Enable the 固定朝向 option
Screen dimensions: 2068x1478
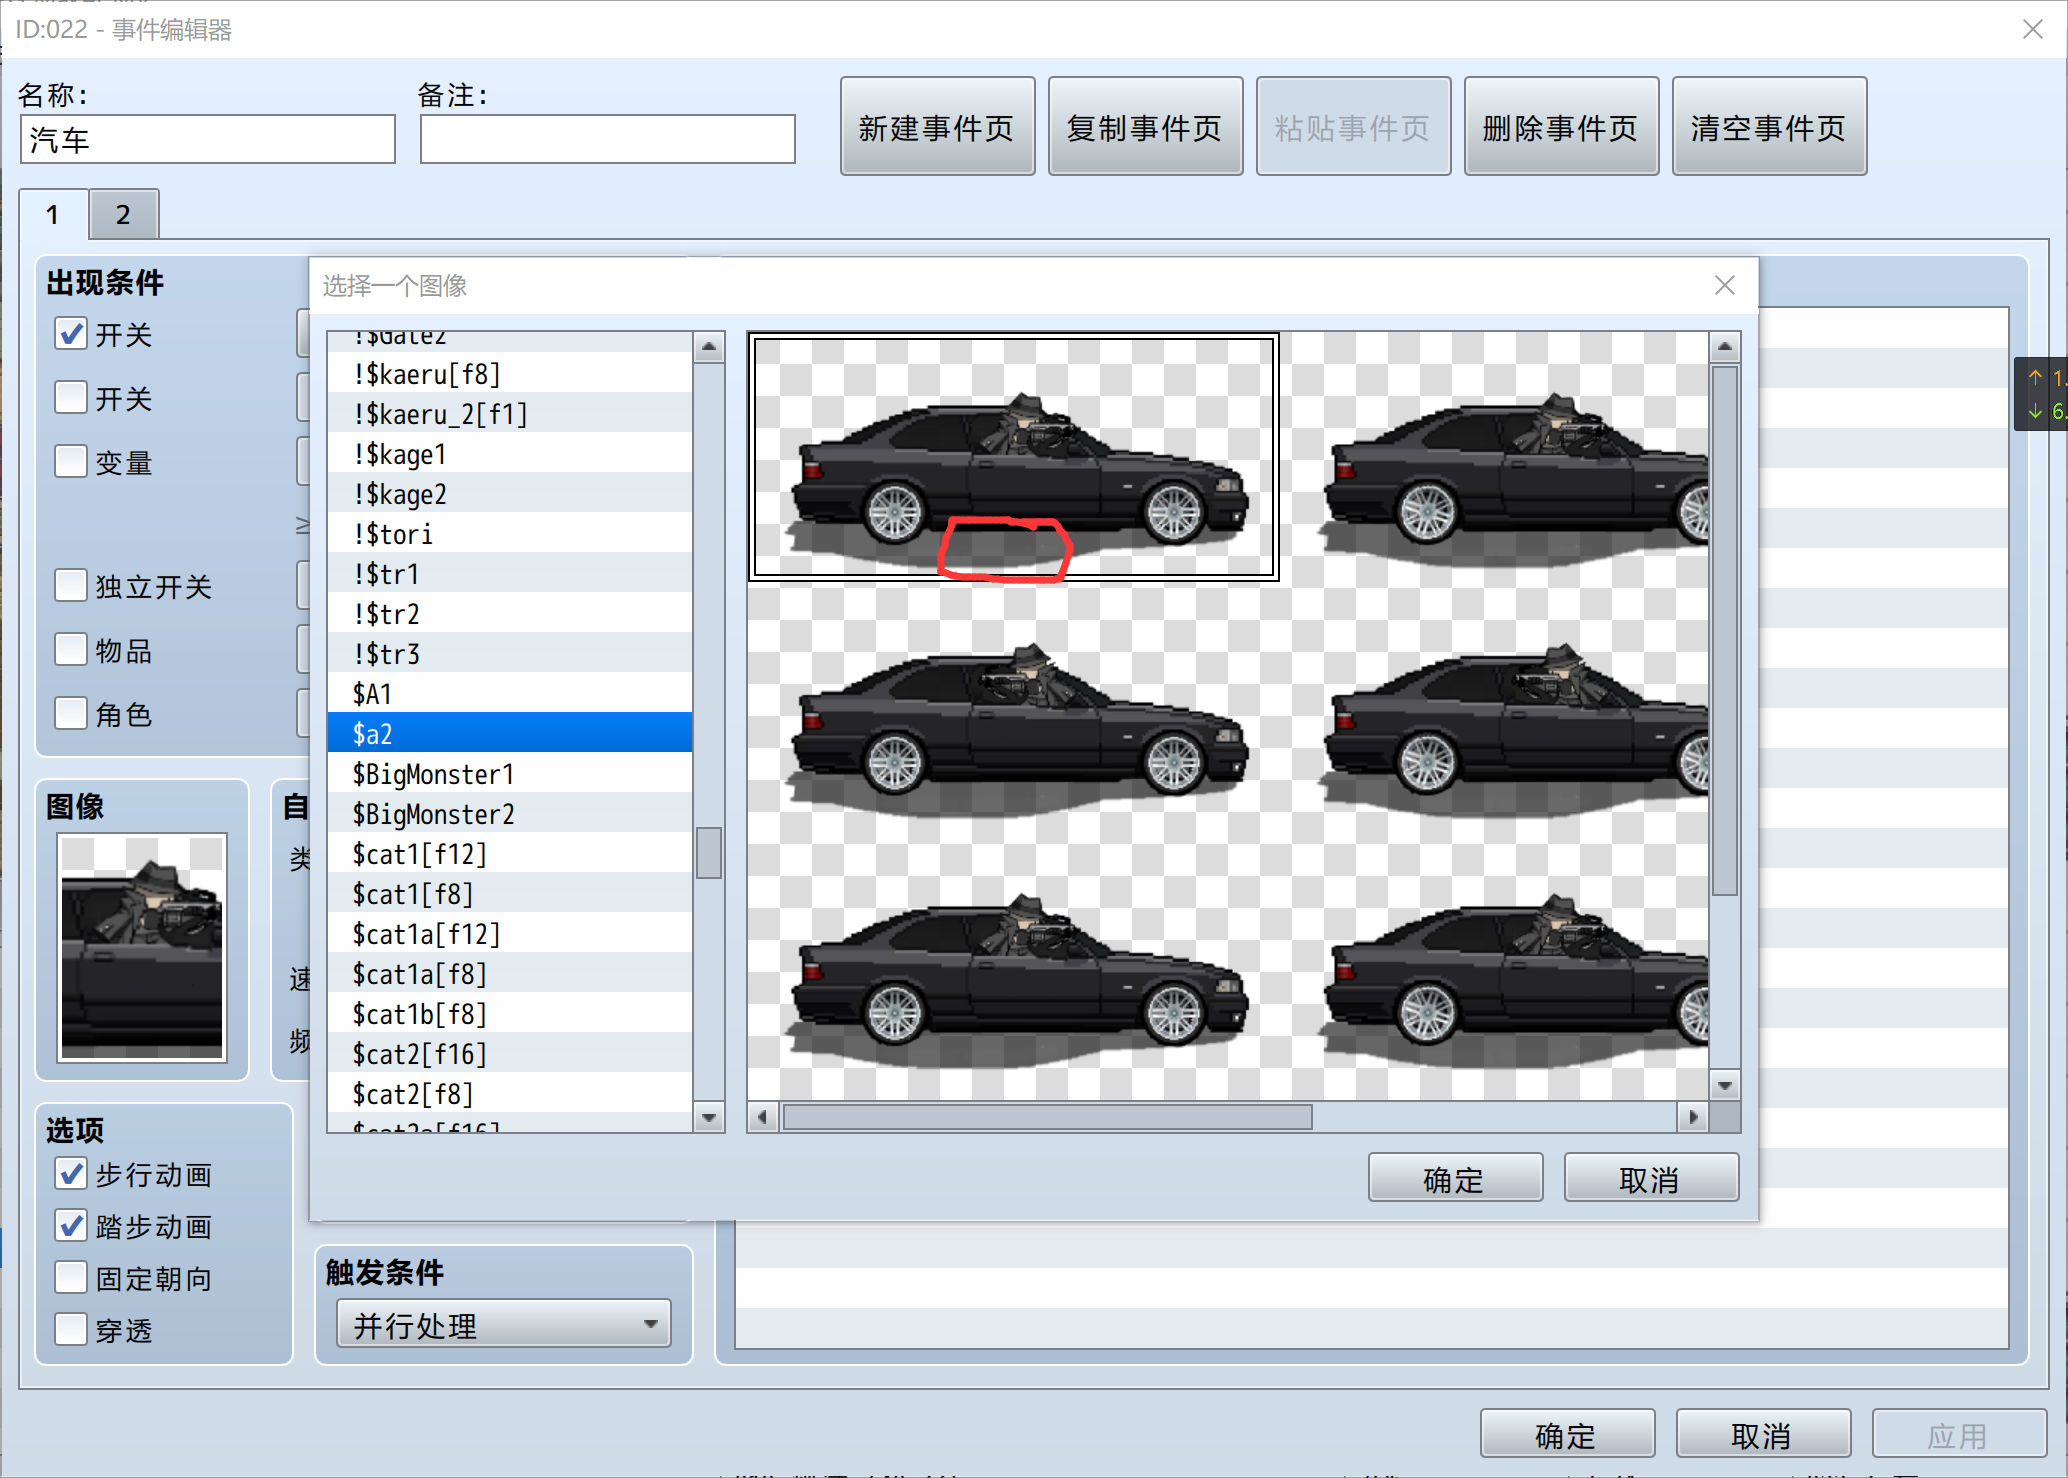point(71,1277)
